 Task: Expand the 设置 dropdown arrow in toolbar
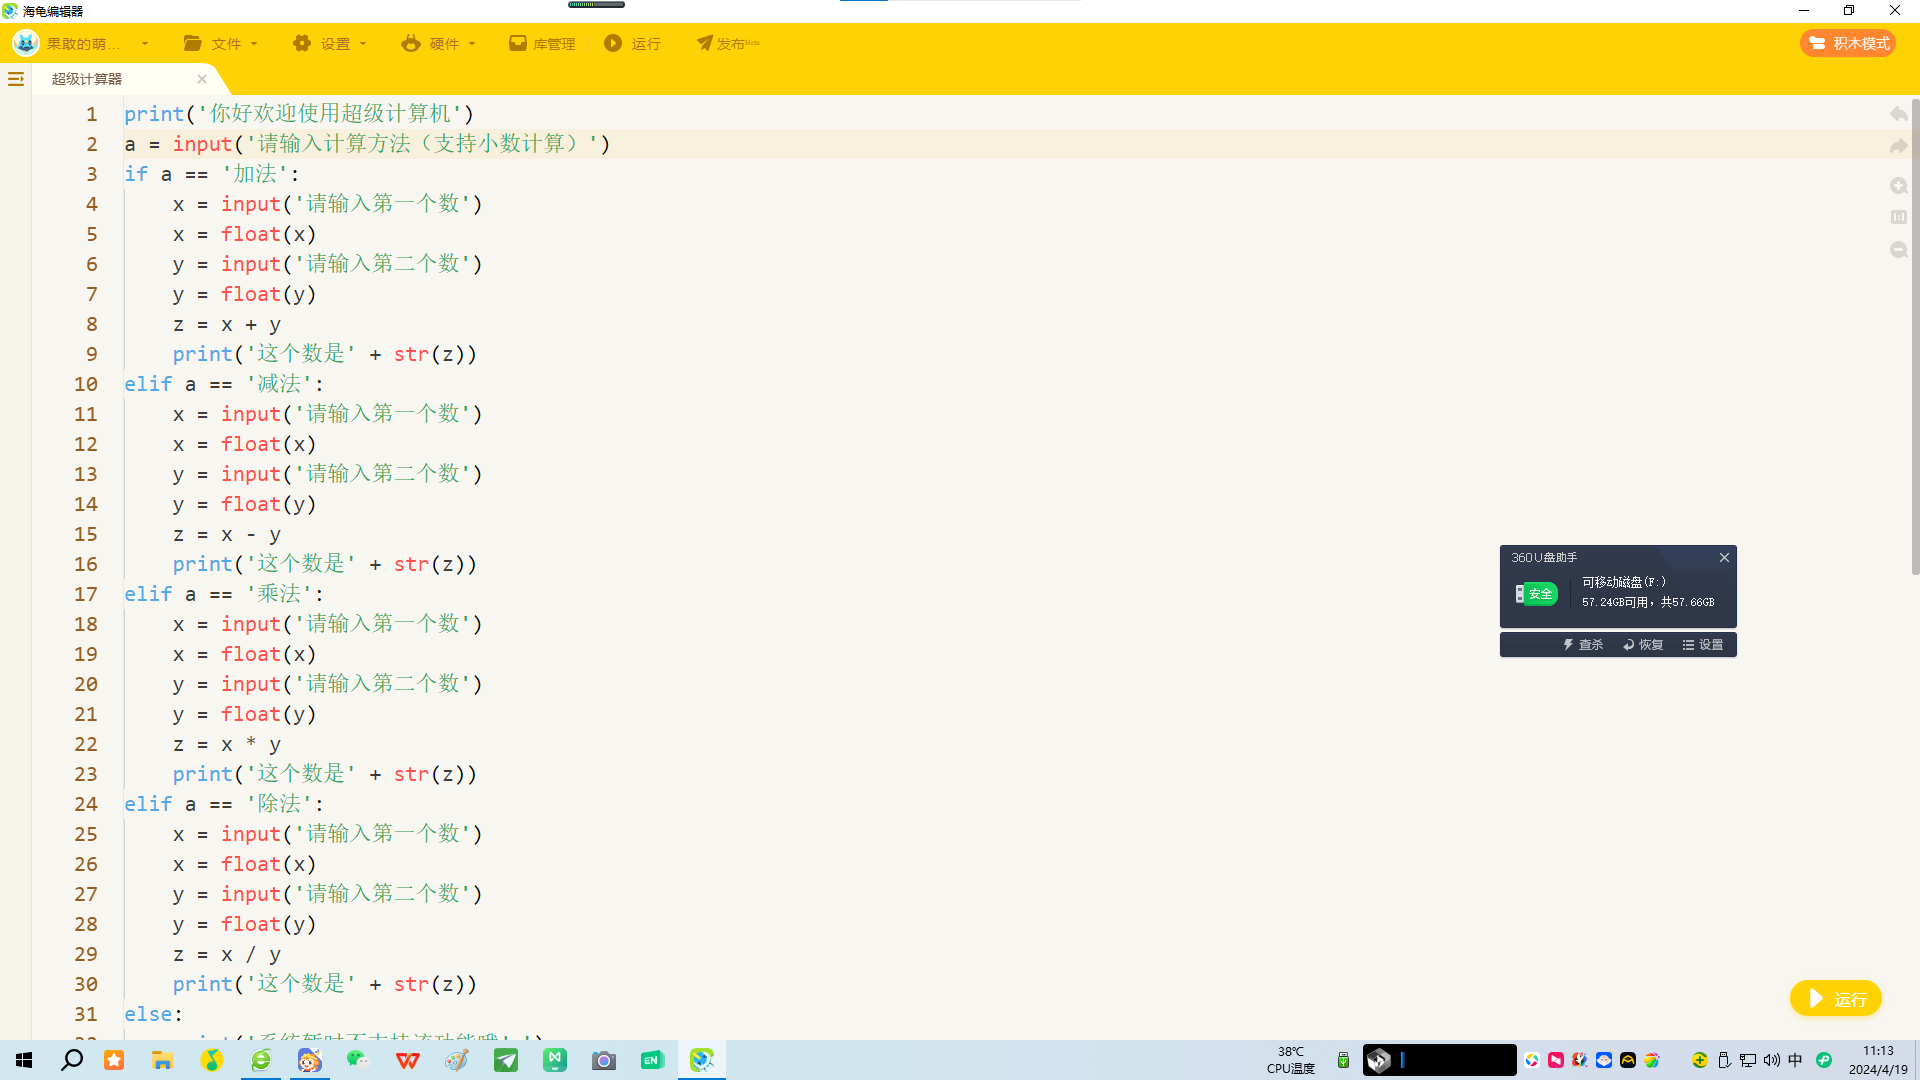pyautogui.click(x=363, y=44)
